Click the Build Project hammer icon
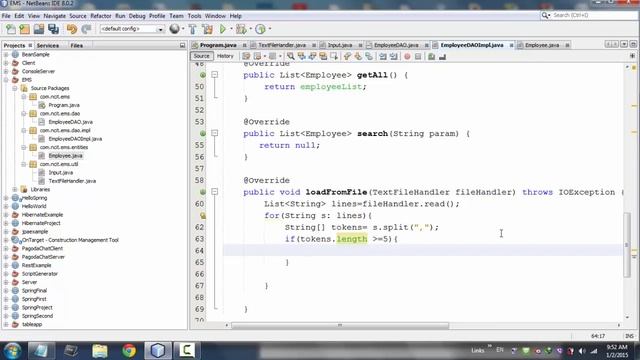 coord(192,29)
